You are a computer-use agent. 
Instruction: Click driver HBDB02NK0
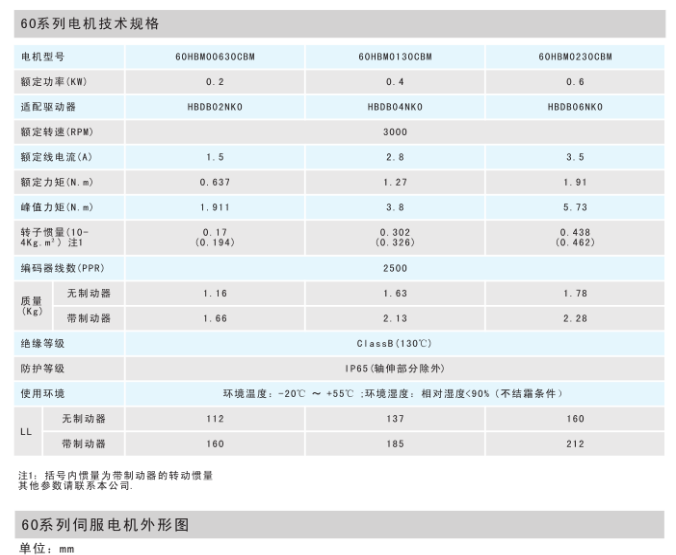[215, 107]
